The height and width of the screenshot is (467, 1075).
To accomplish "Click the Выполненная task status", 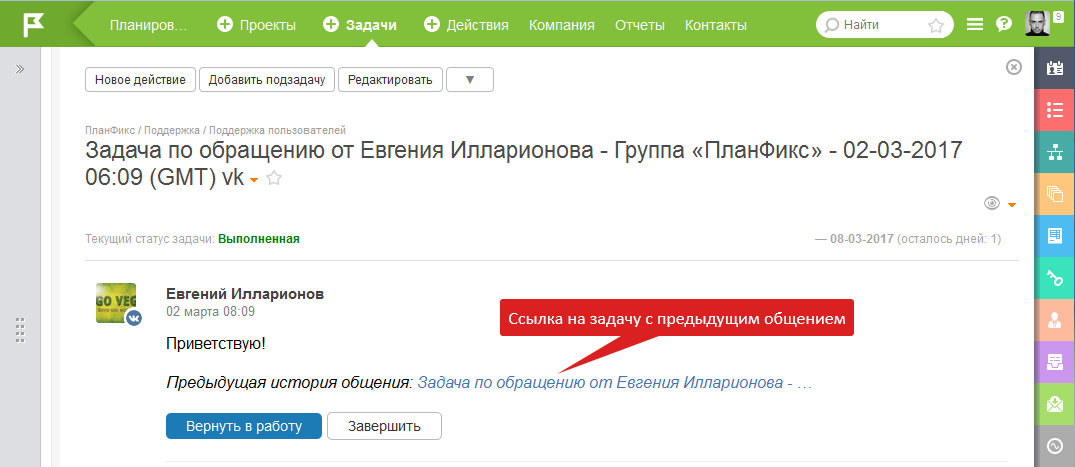I will (x=259, y=239).
